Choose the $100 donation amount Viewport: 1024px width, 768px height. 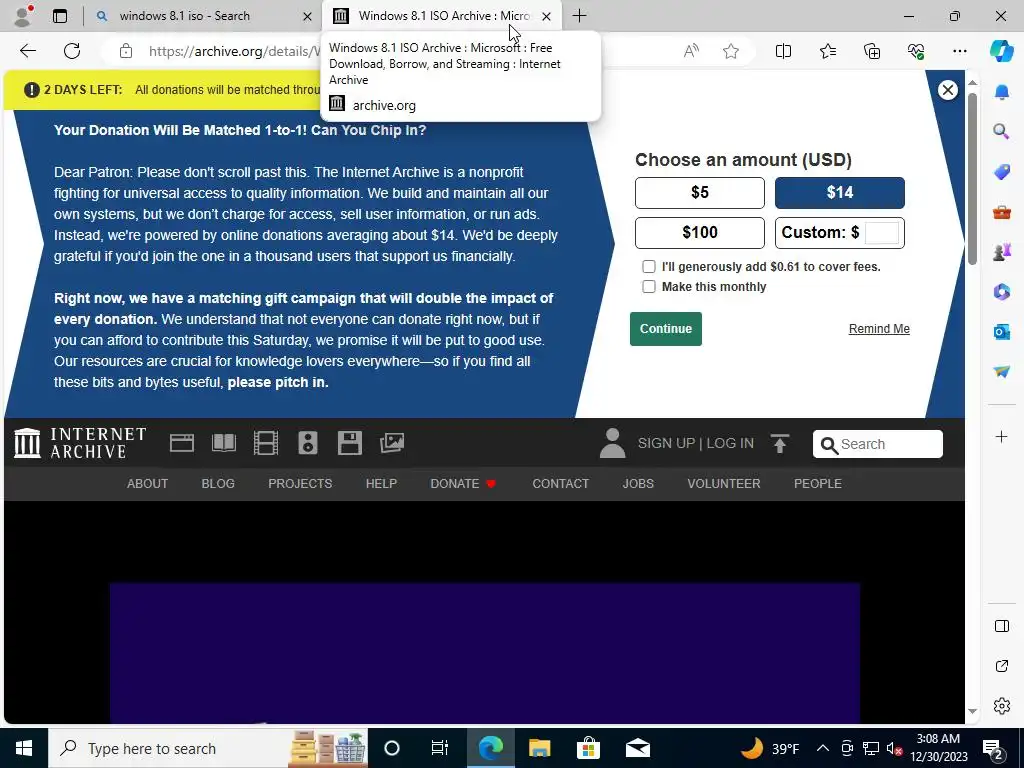(699, 232)
